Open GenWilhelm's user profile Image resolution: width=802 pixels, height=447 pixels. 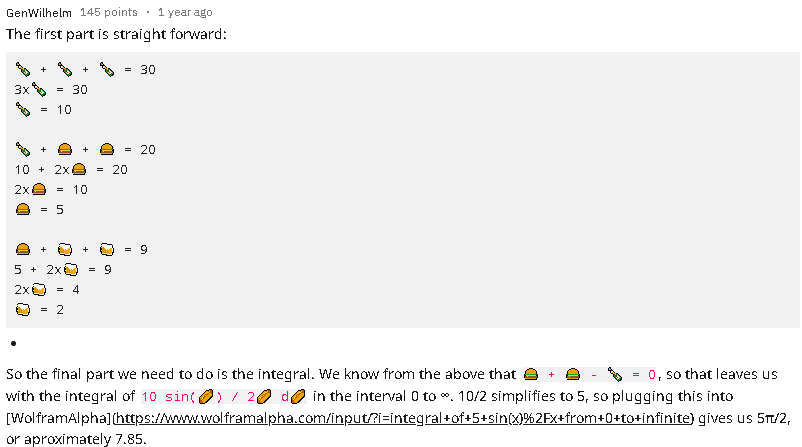click(x=39, y=12)
